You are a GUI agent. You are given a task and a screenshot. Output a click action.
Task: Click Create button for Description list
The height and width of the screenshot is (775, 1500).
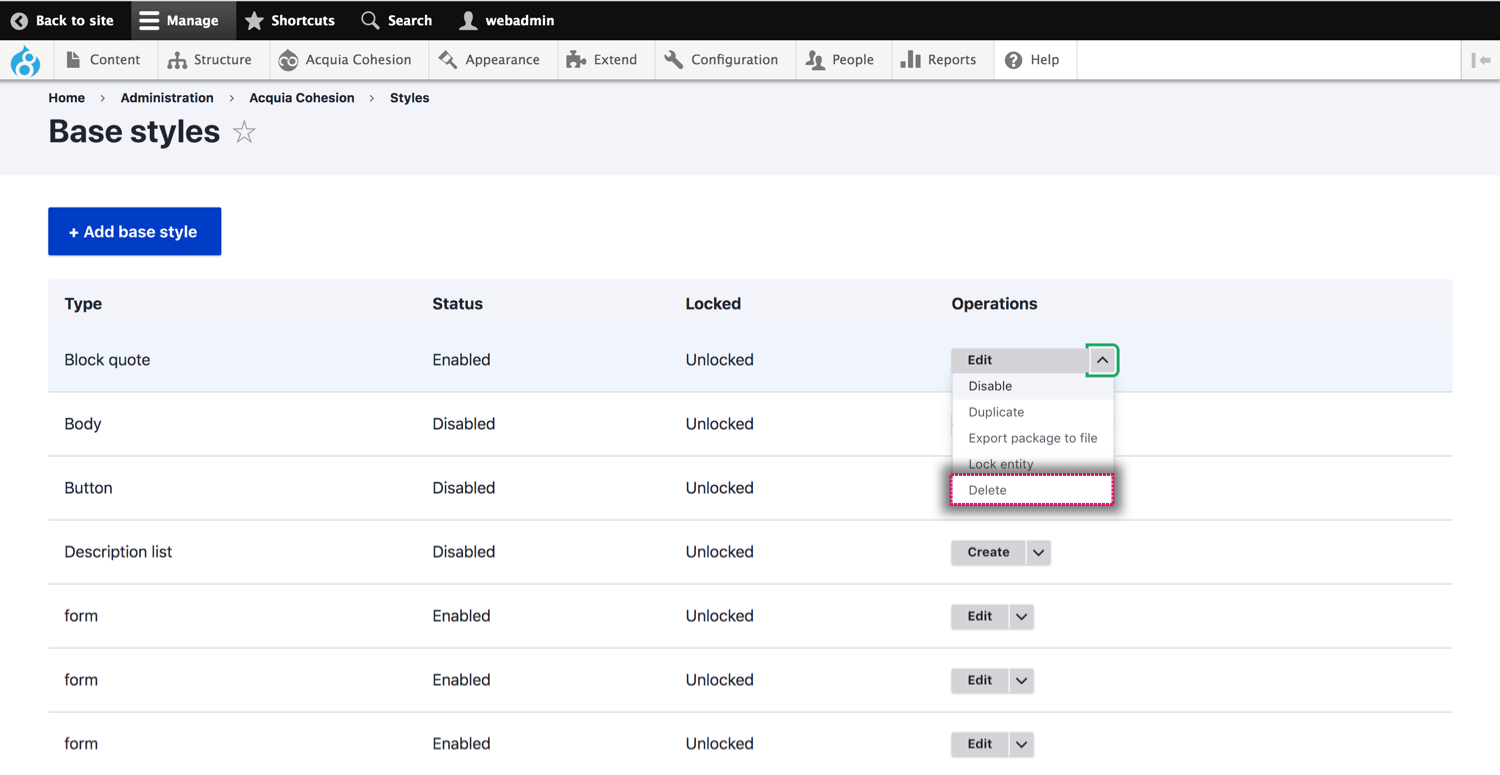(988, 552)
